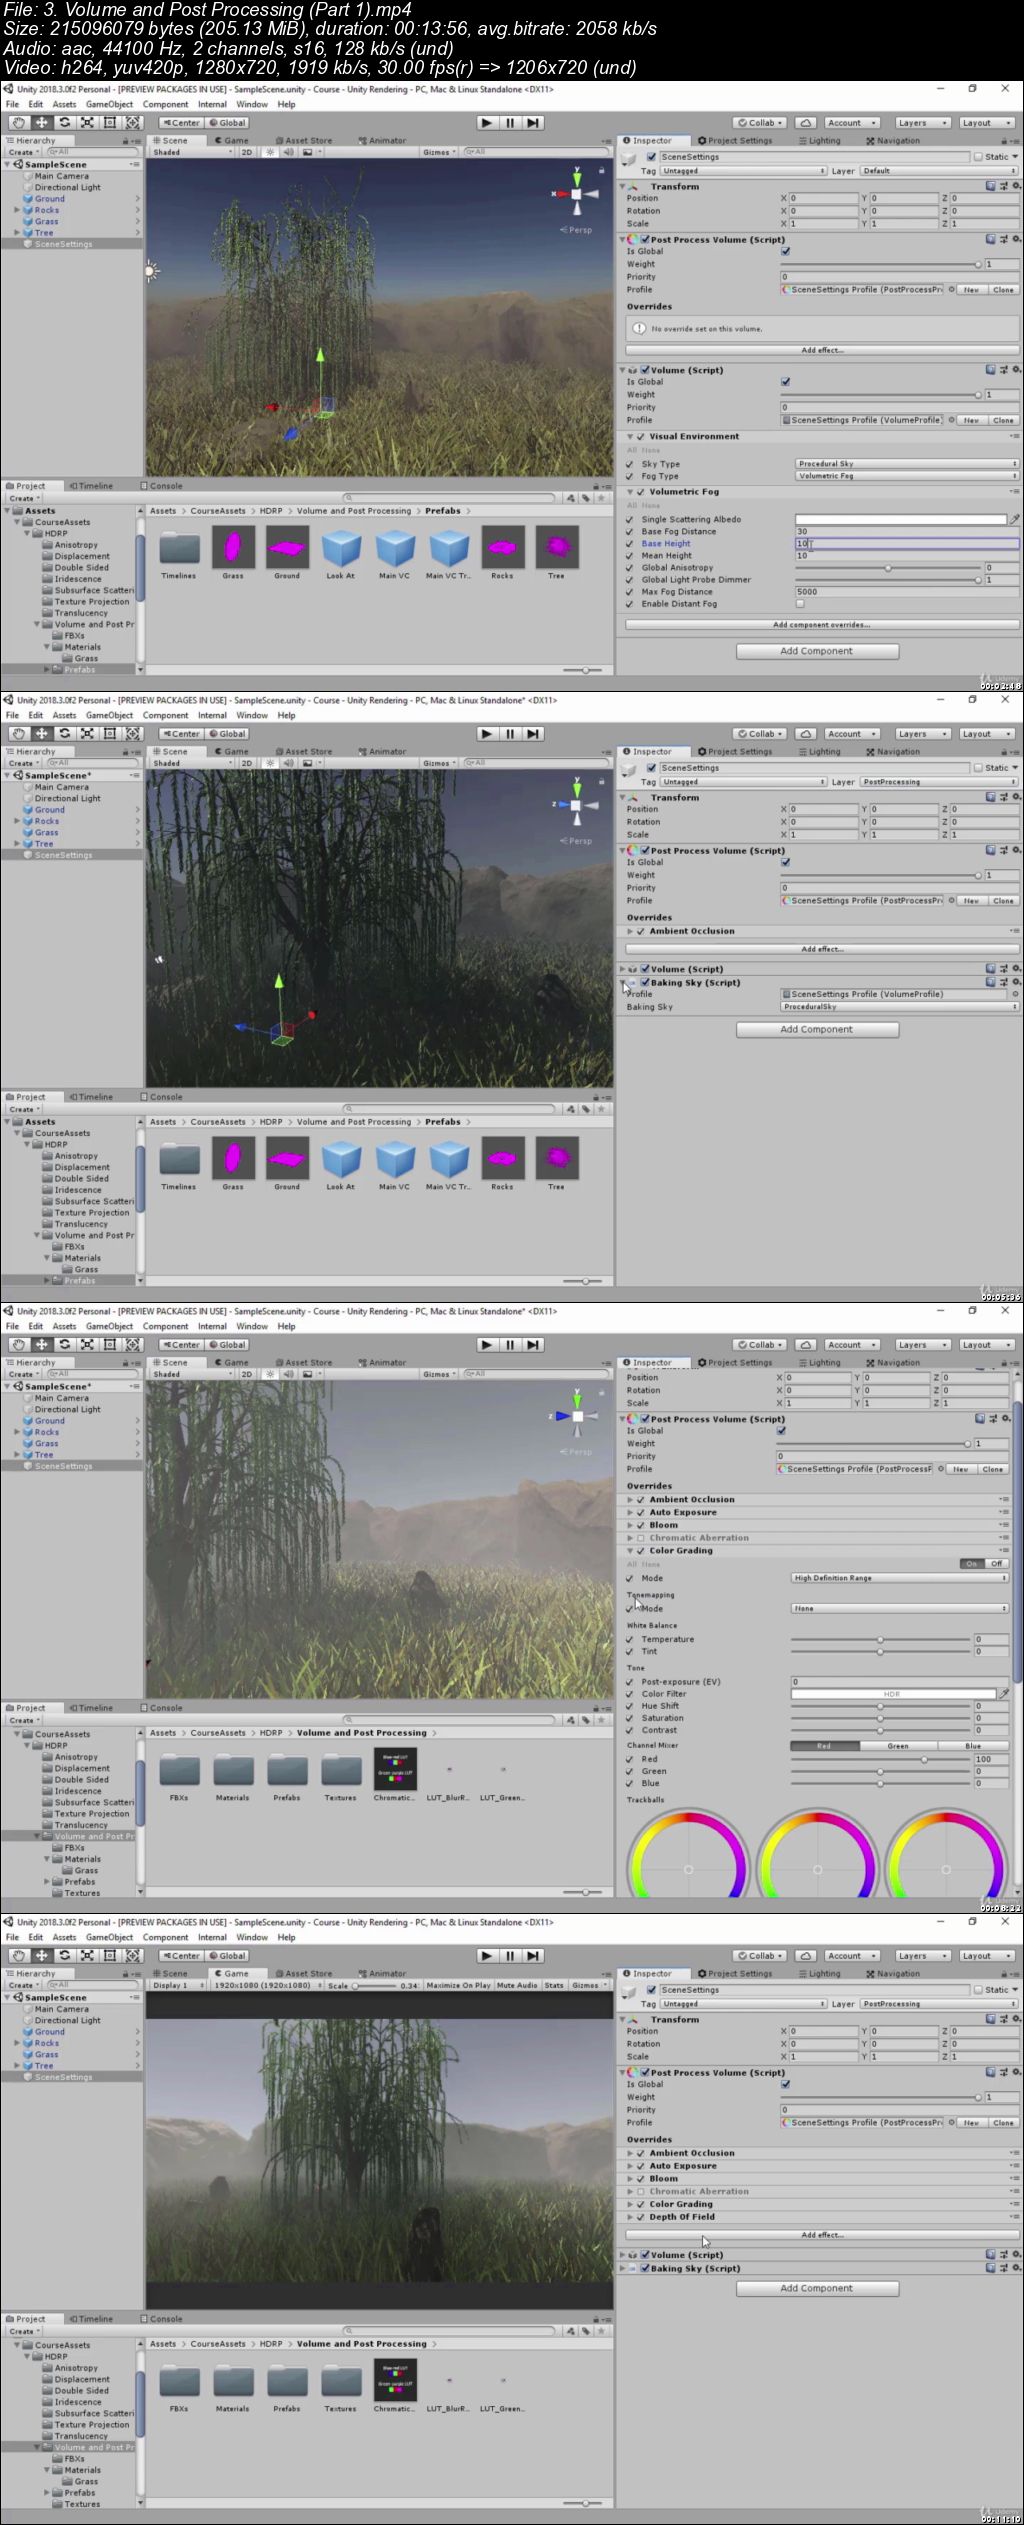Click eyedropper beside Single Scattering Albedo
This screenshot has height=2525, width=1024.
[1014, 519]
